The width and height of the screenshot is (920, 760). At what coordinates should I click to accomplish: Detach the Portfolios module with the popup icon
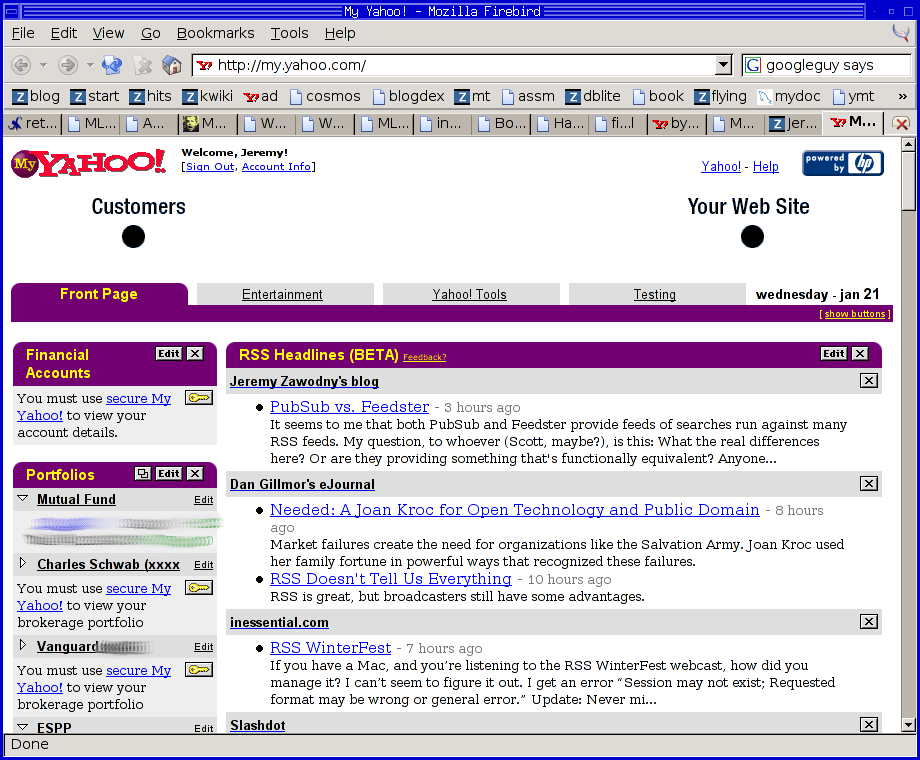click(x=143, y=474)
